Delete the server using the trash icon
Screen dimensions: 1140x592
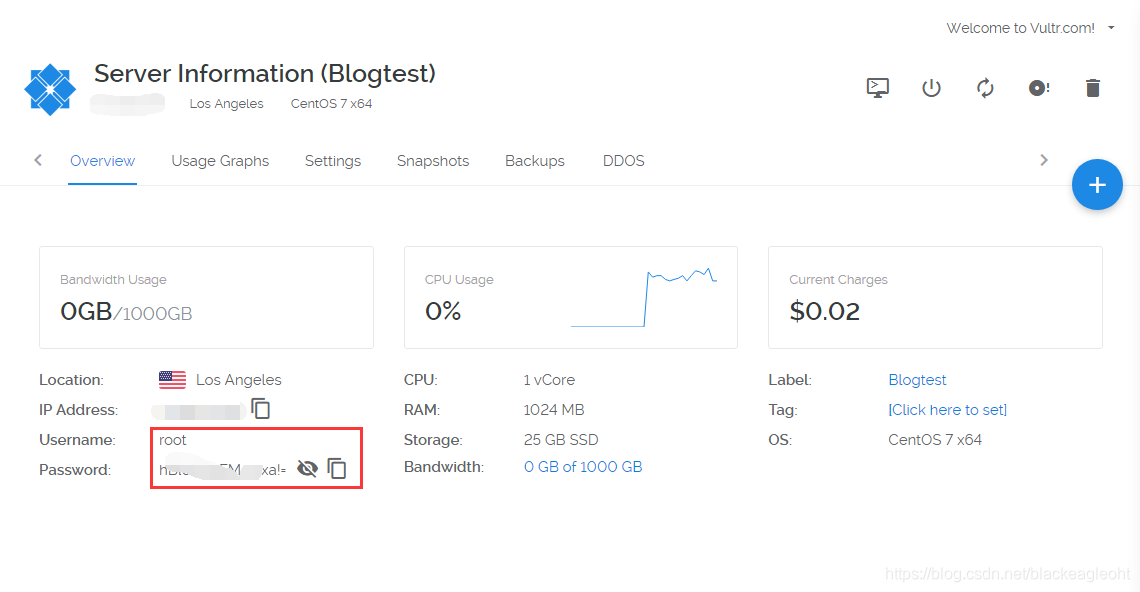[x=1093, y=88]
